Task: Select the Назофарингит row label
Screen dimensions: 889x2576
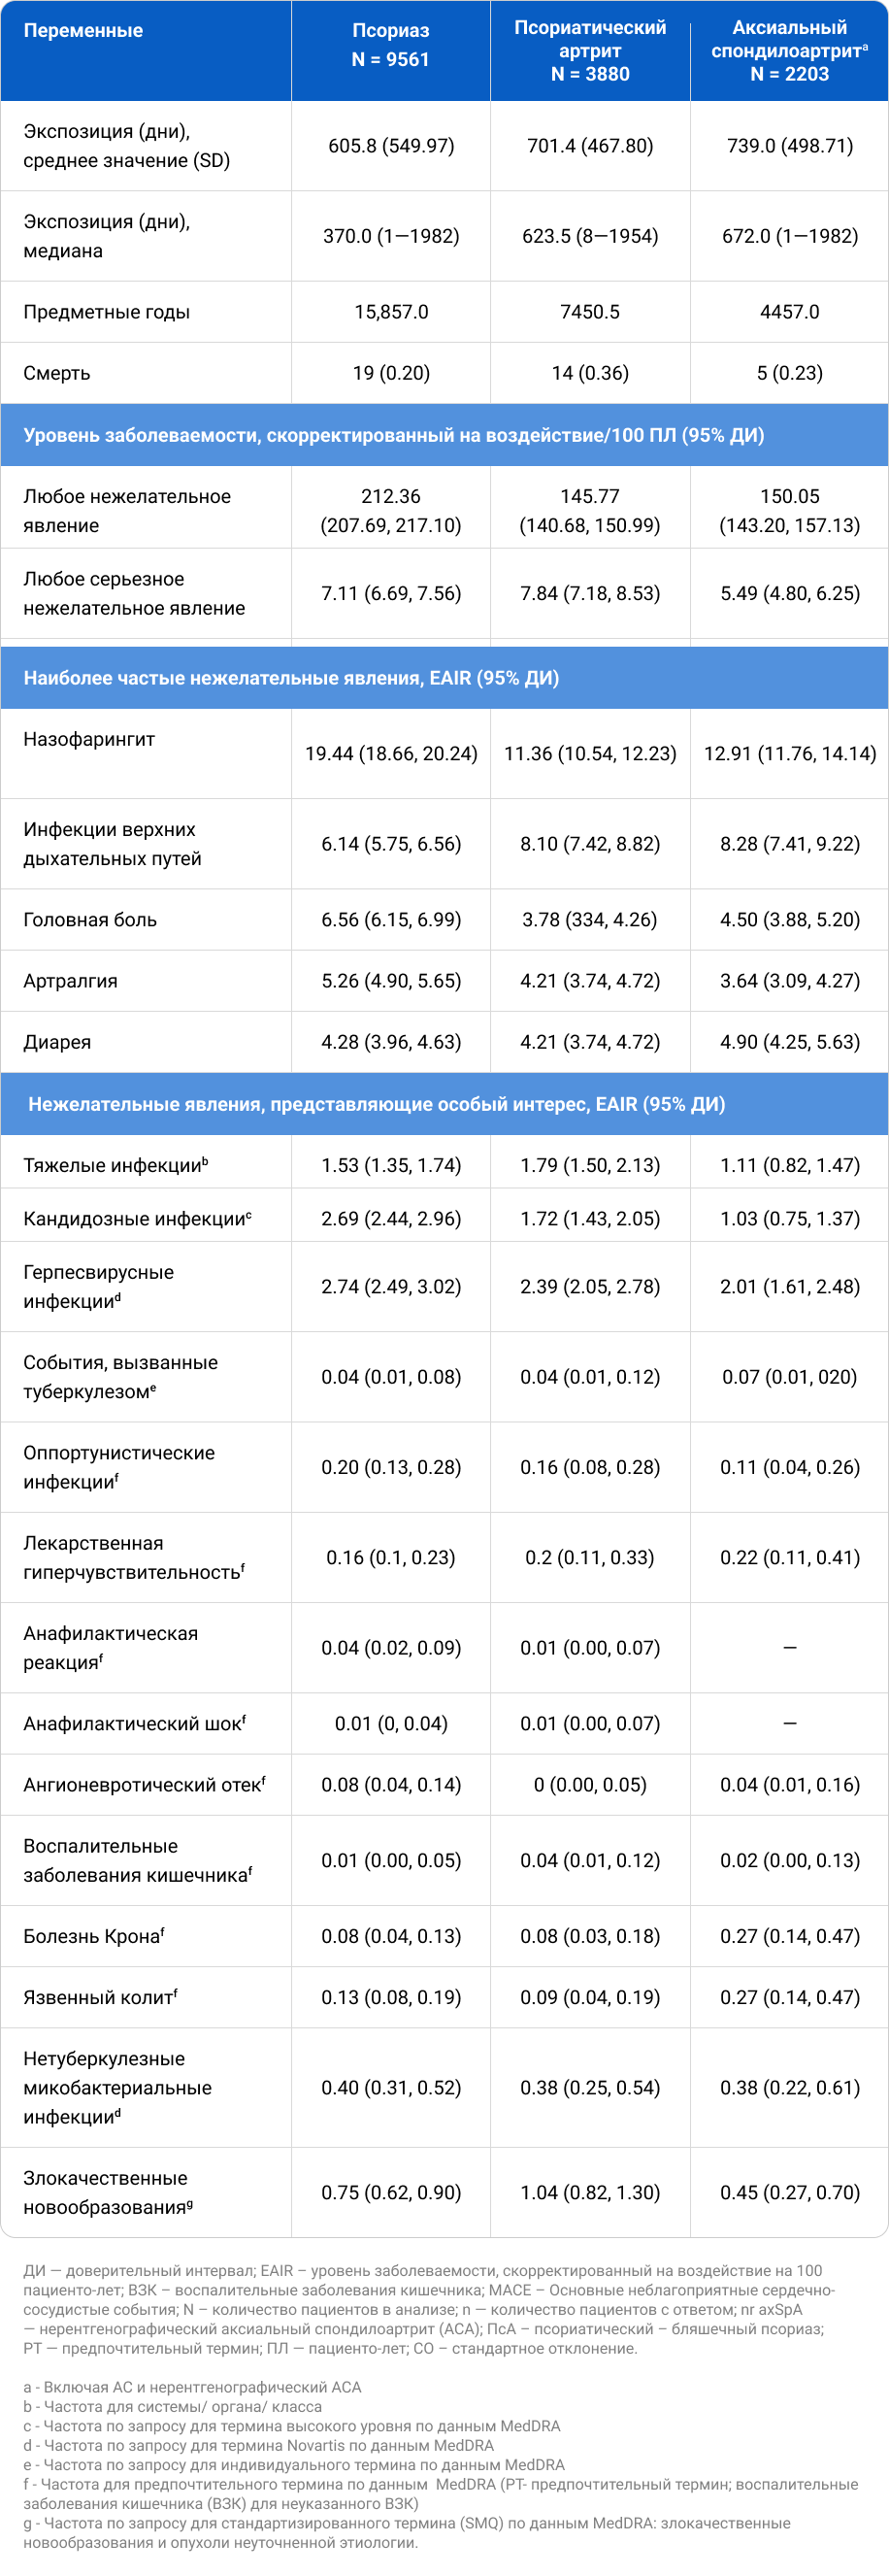Action: [x=89, y=739]
